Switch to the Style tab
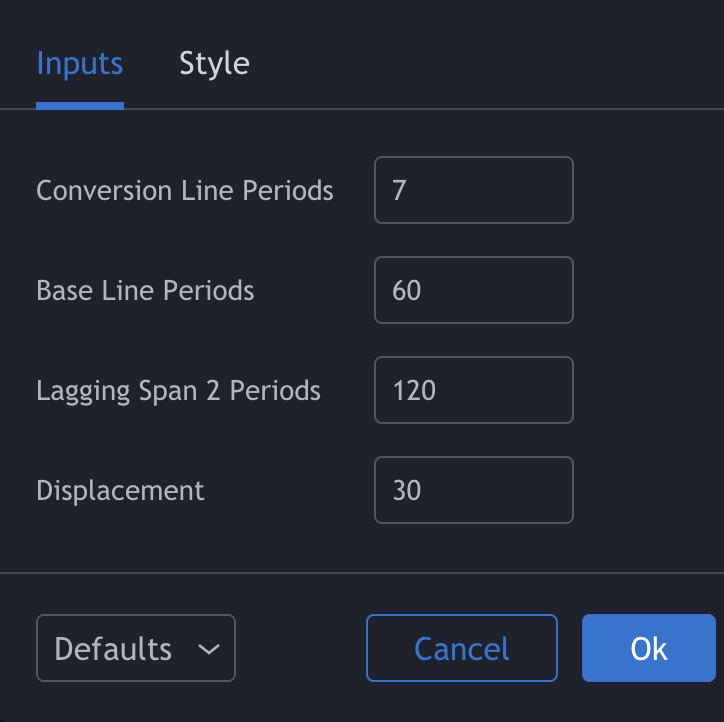The width and height of the screenshot is (724, 722). [214, 64]
